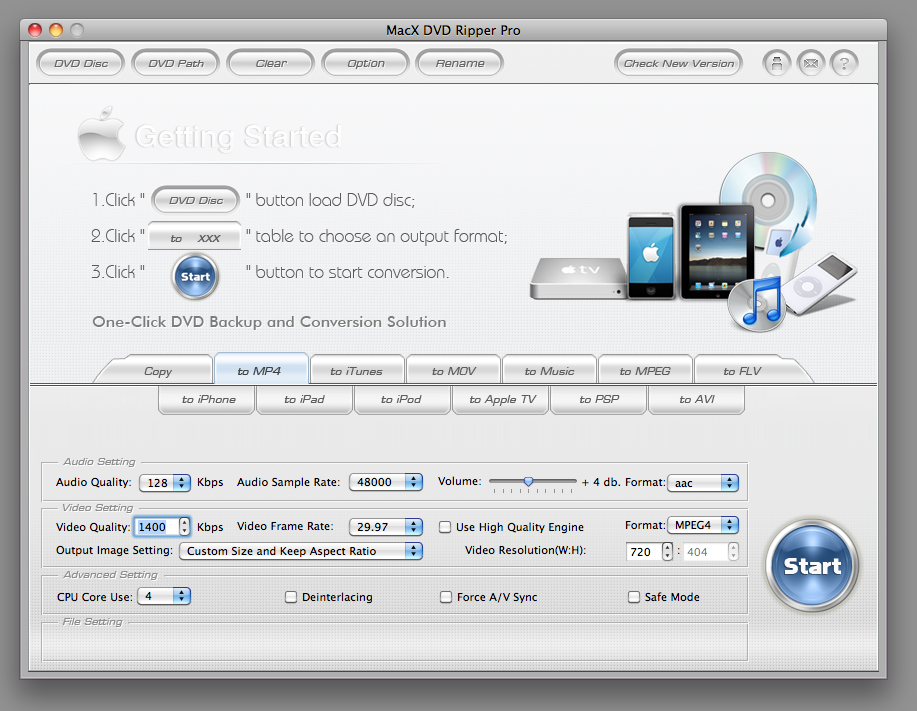
Task: Open the Option button
Action: [x=366, y=63]
